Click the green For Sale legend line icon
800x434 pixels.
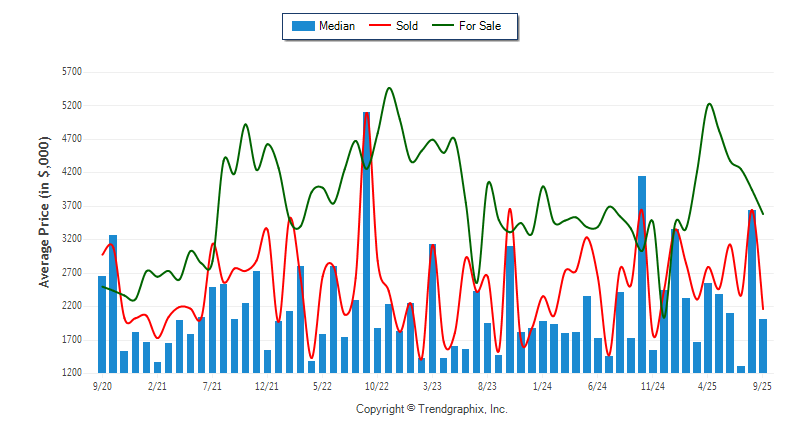(x=442, y=26)
